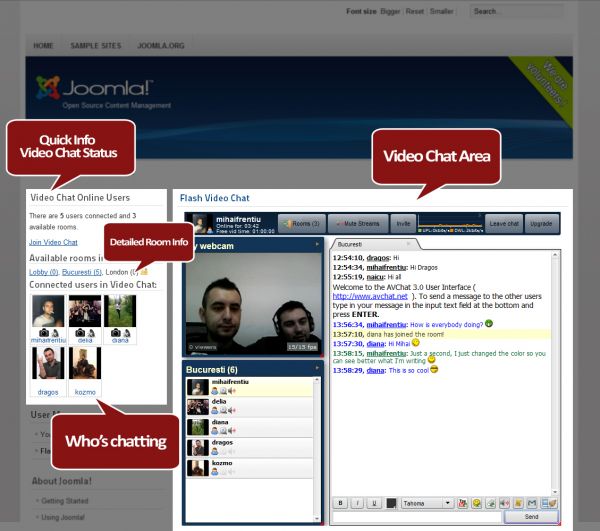The width and height of the screenshot is (600, 531).
Task: Select the Bucuresti chat tab
Action: click(x=349, y=244)
